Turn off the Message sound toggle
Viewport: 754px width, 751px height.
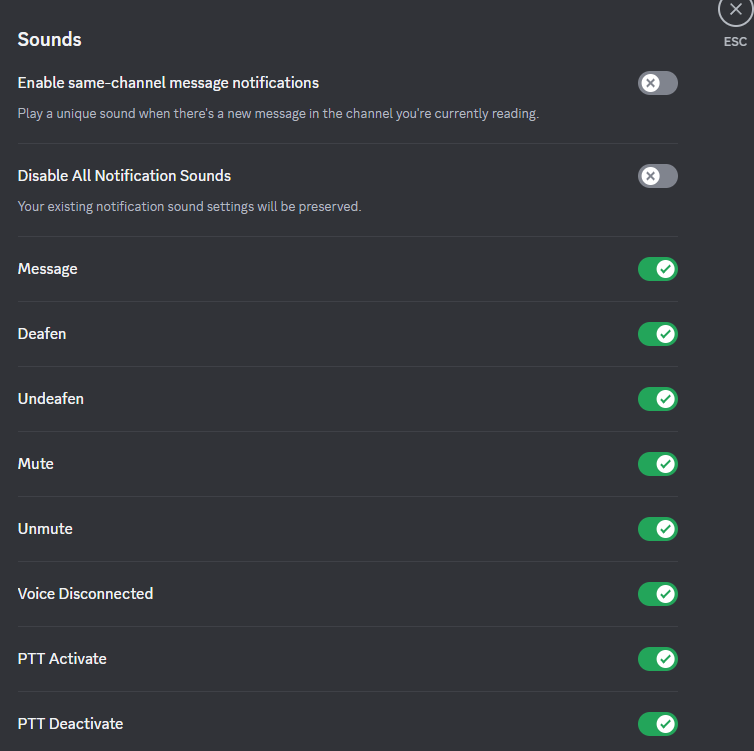[658, 269]
